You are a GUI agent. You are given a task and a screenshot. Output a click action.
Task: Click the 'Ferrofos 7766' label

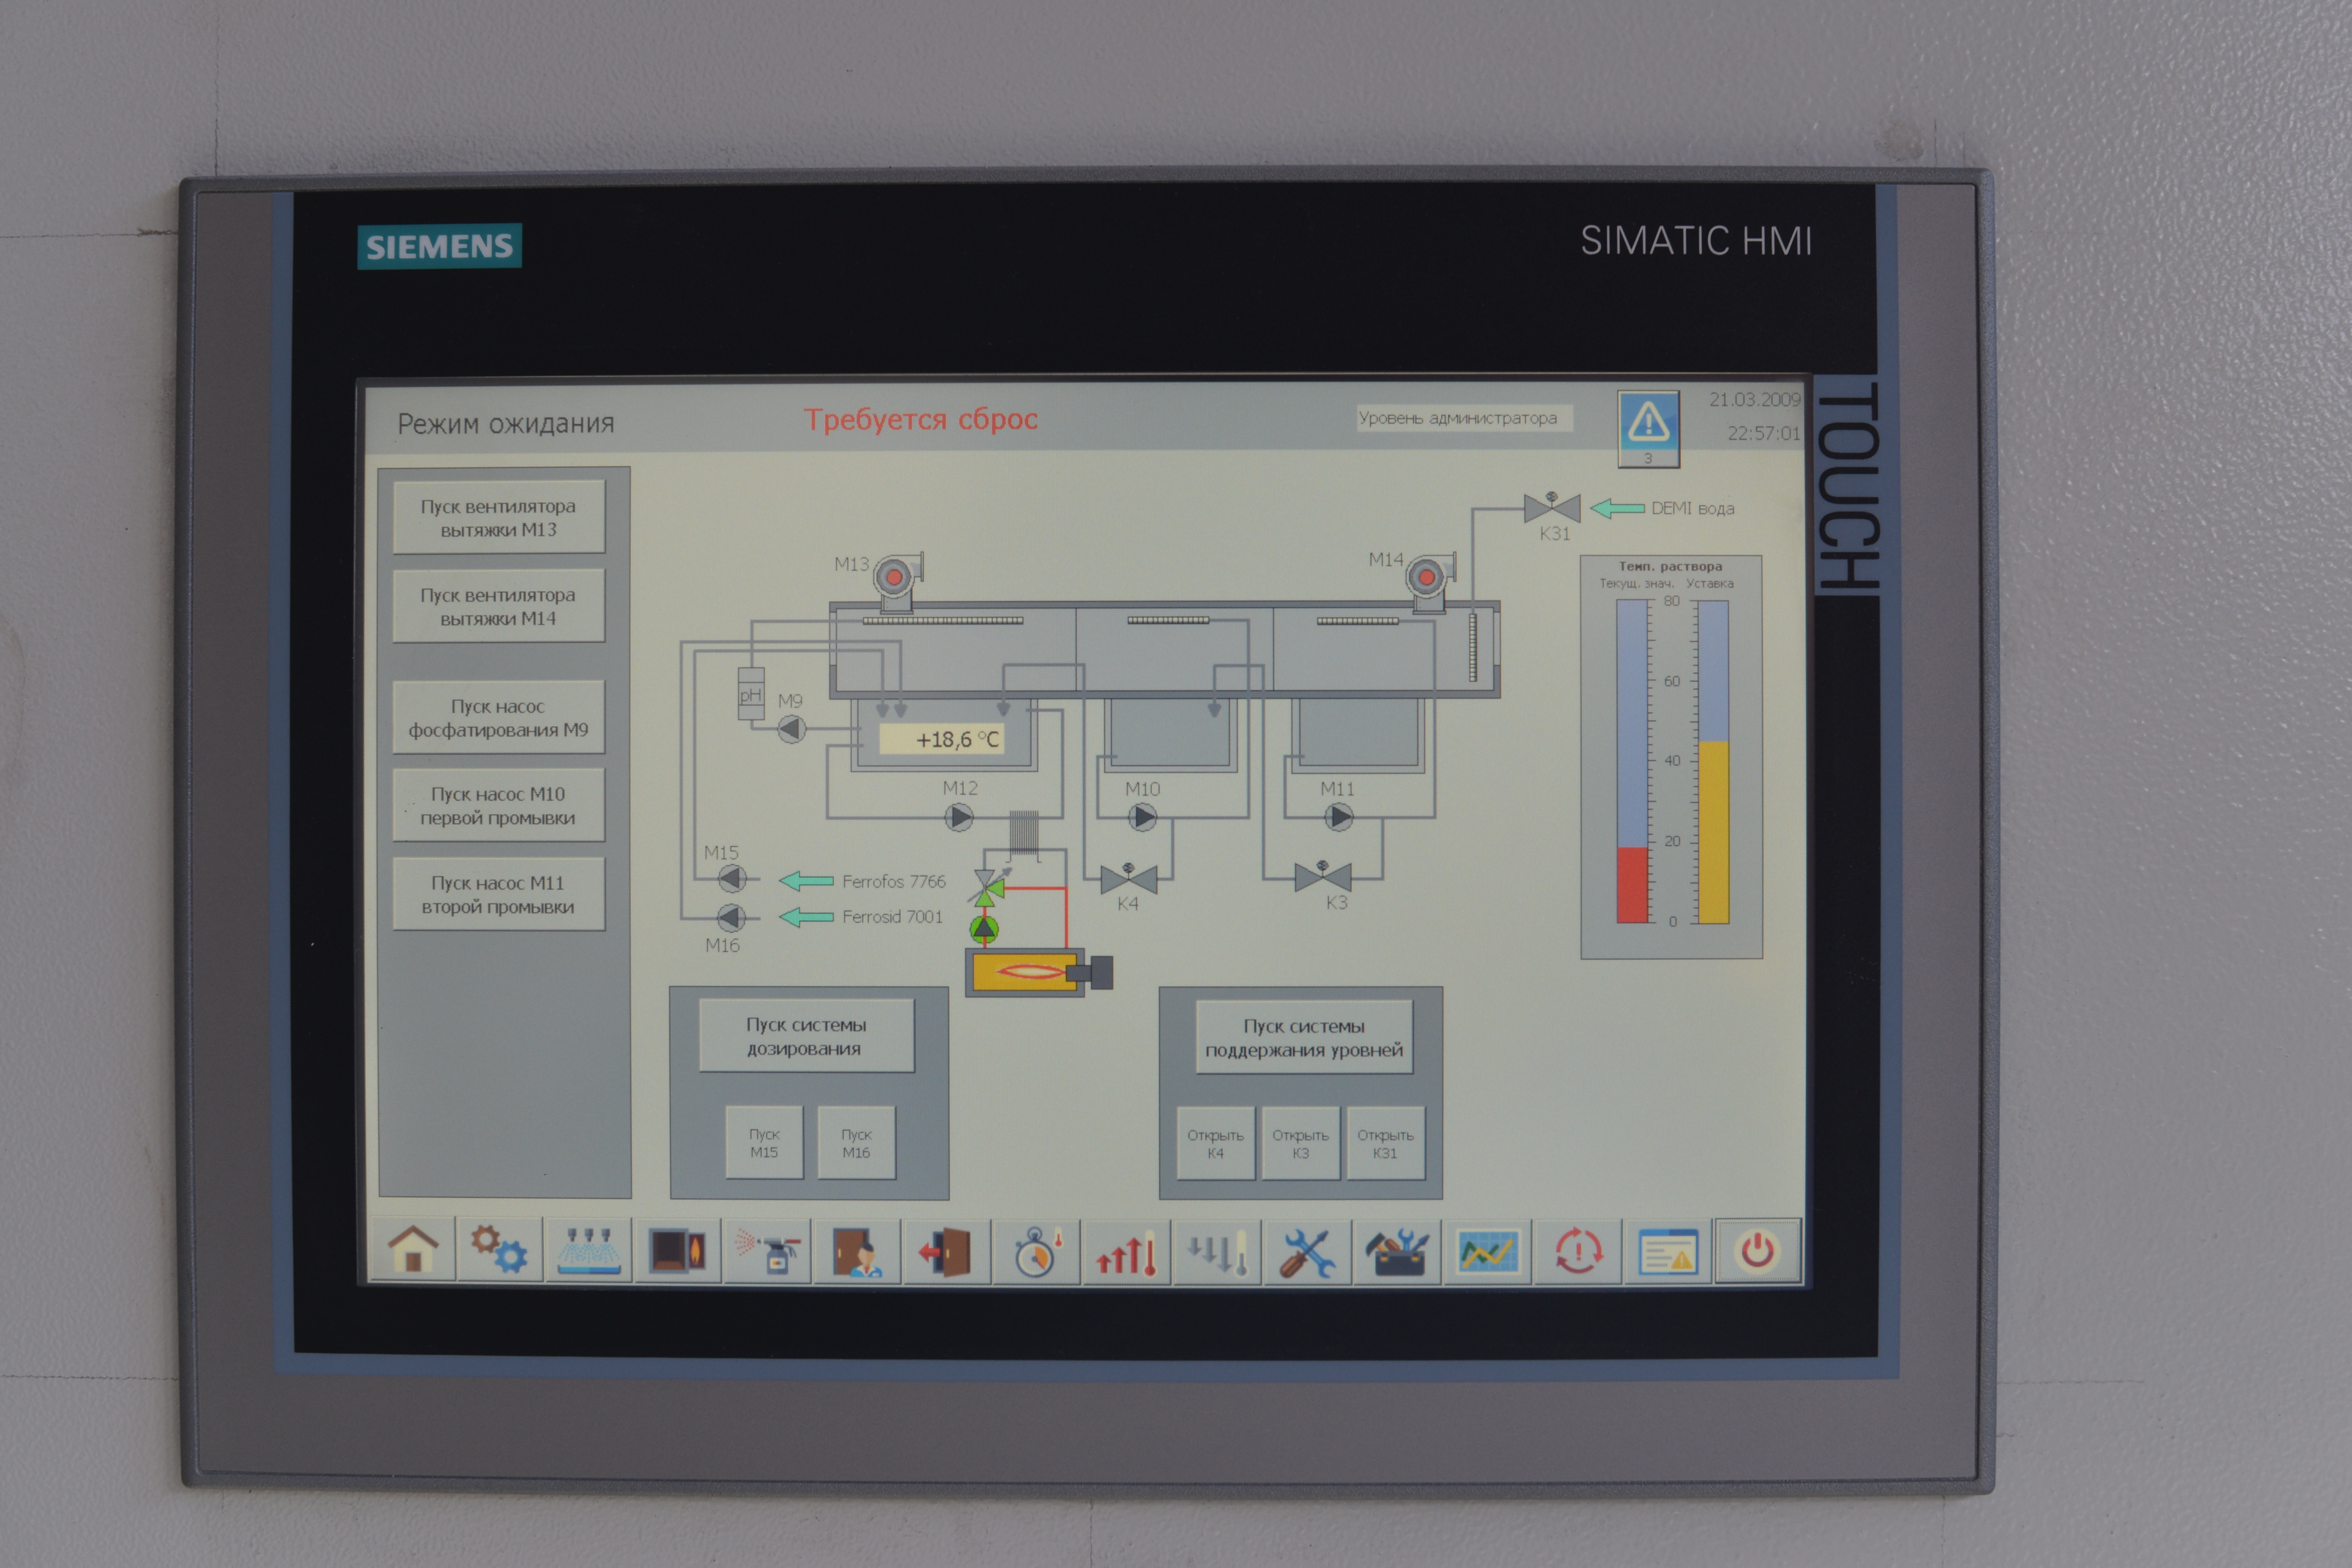(893, 881)
